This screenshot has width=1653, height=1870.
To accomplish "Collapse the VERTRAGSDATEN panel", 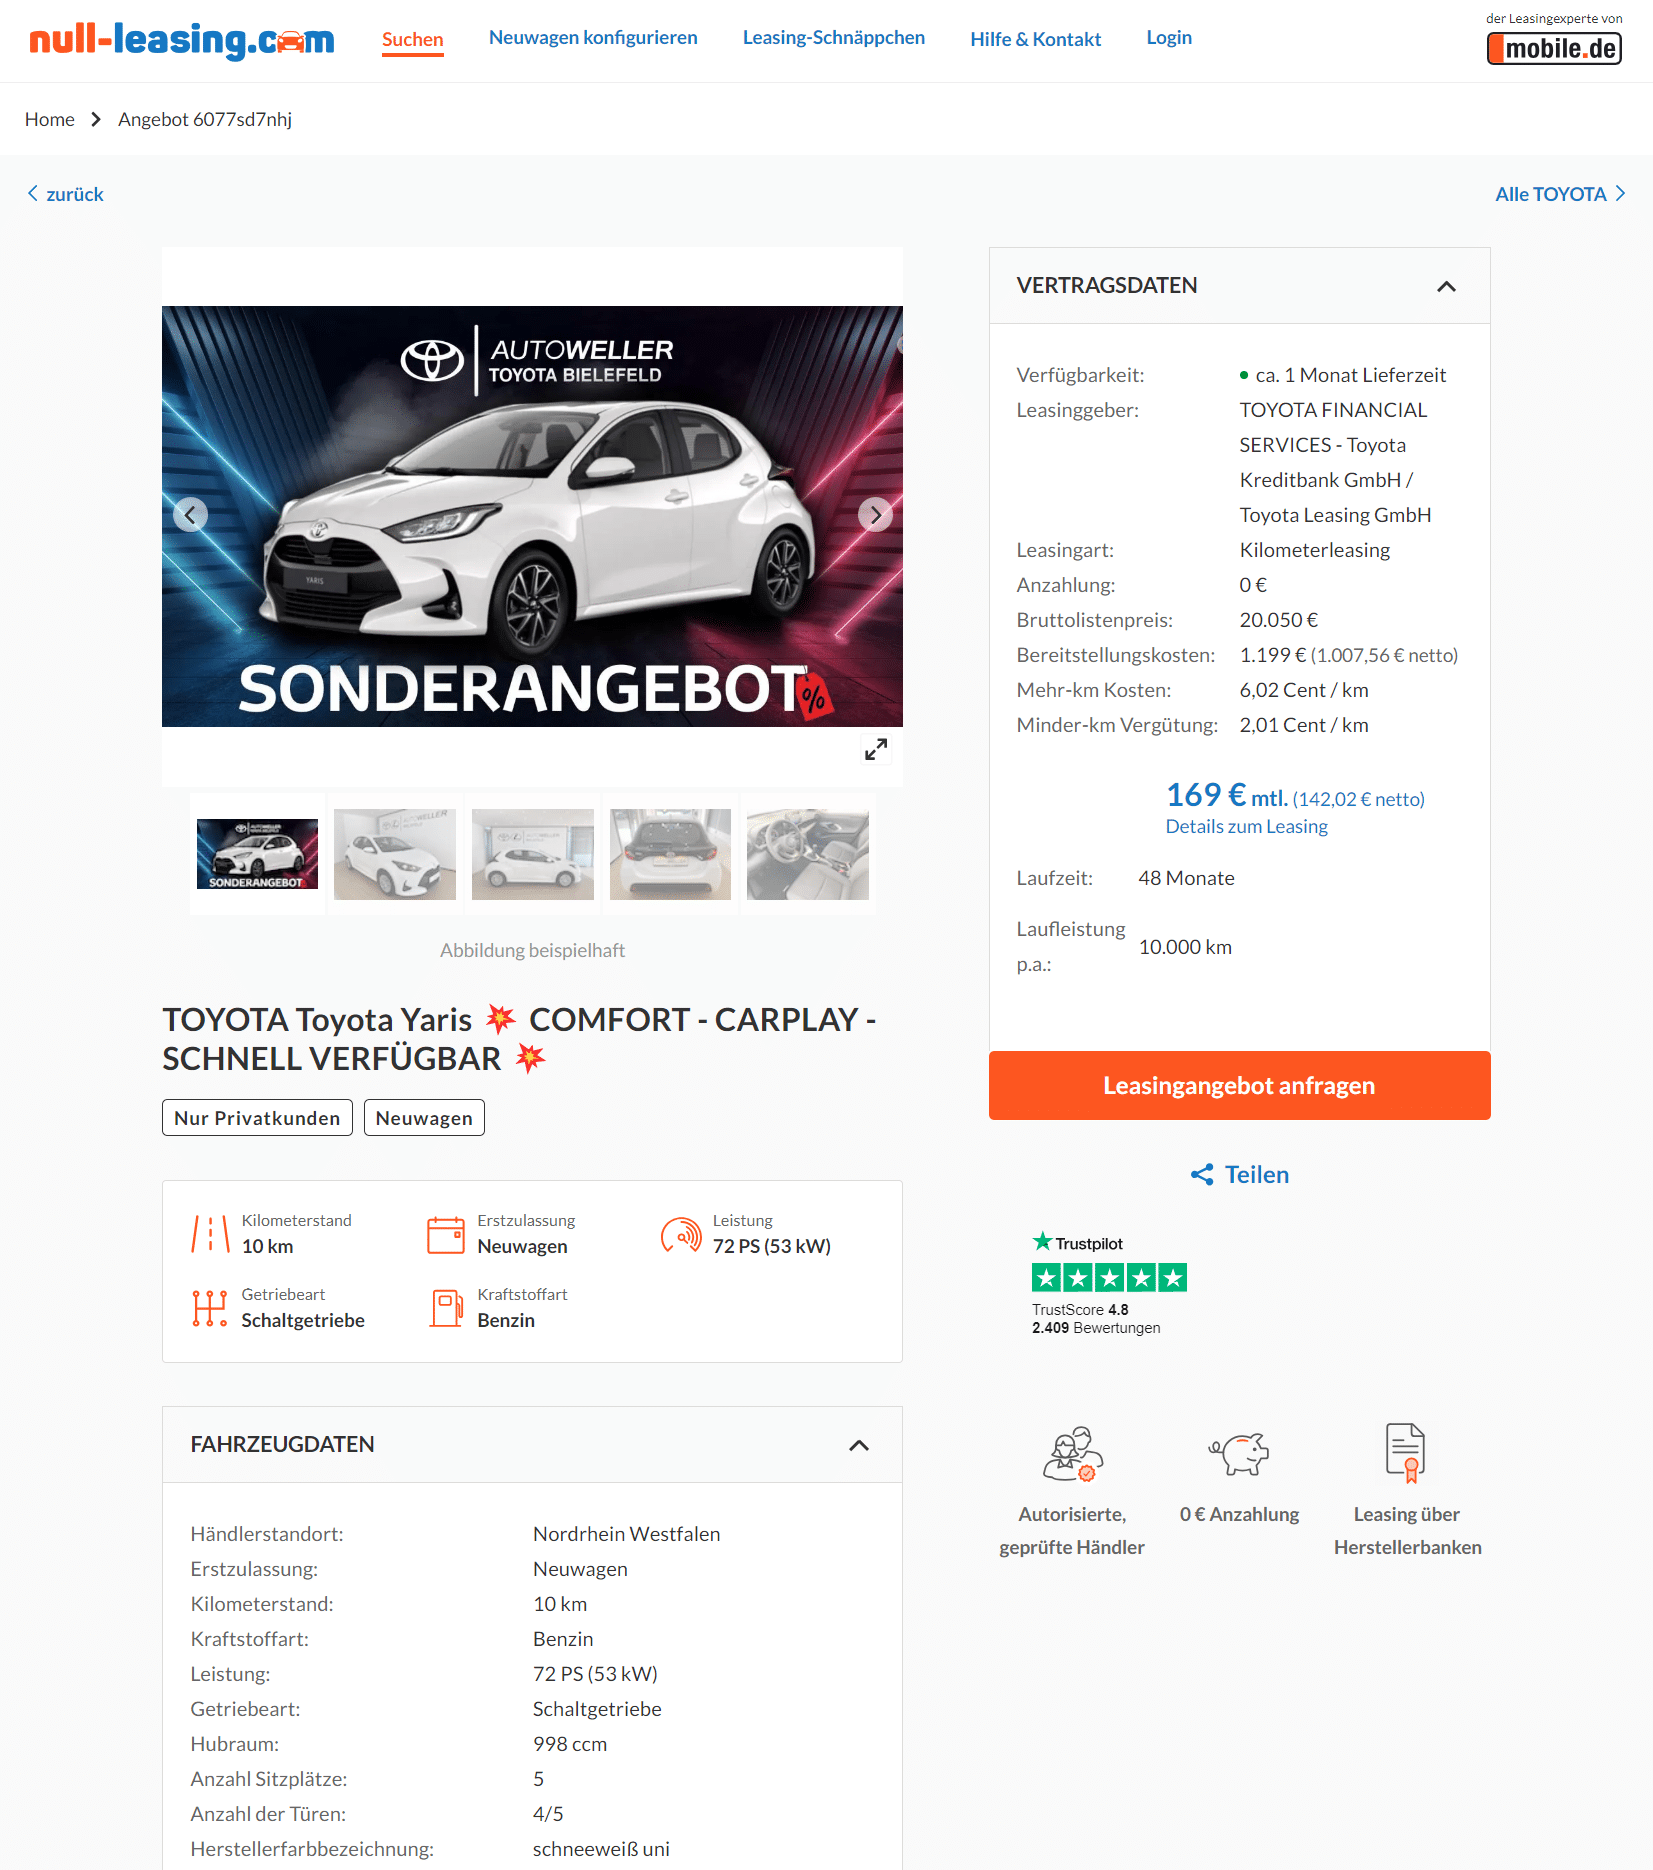I will point(1446,286).
